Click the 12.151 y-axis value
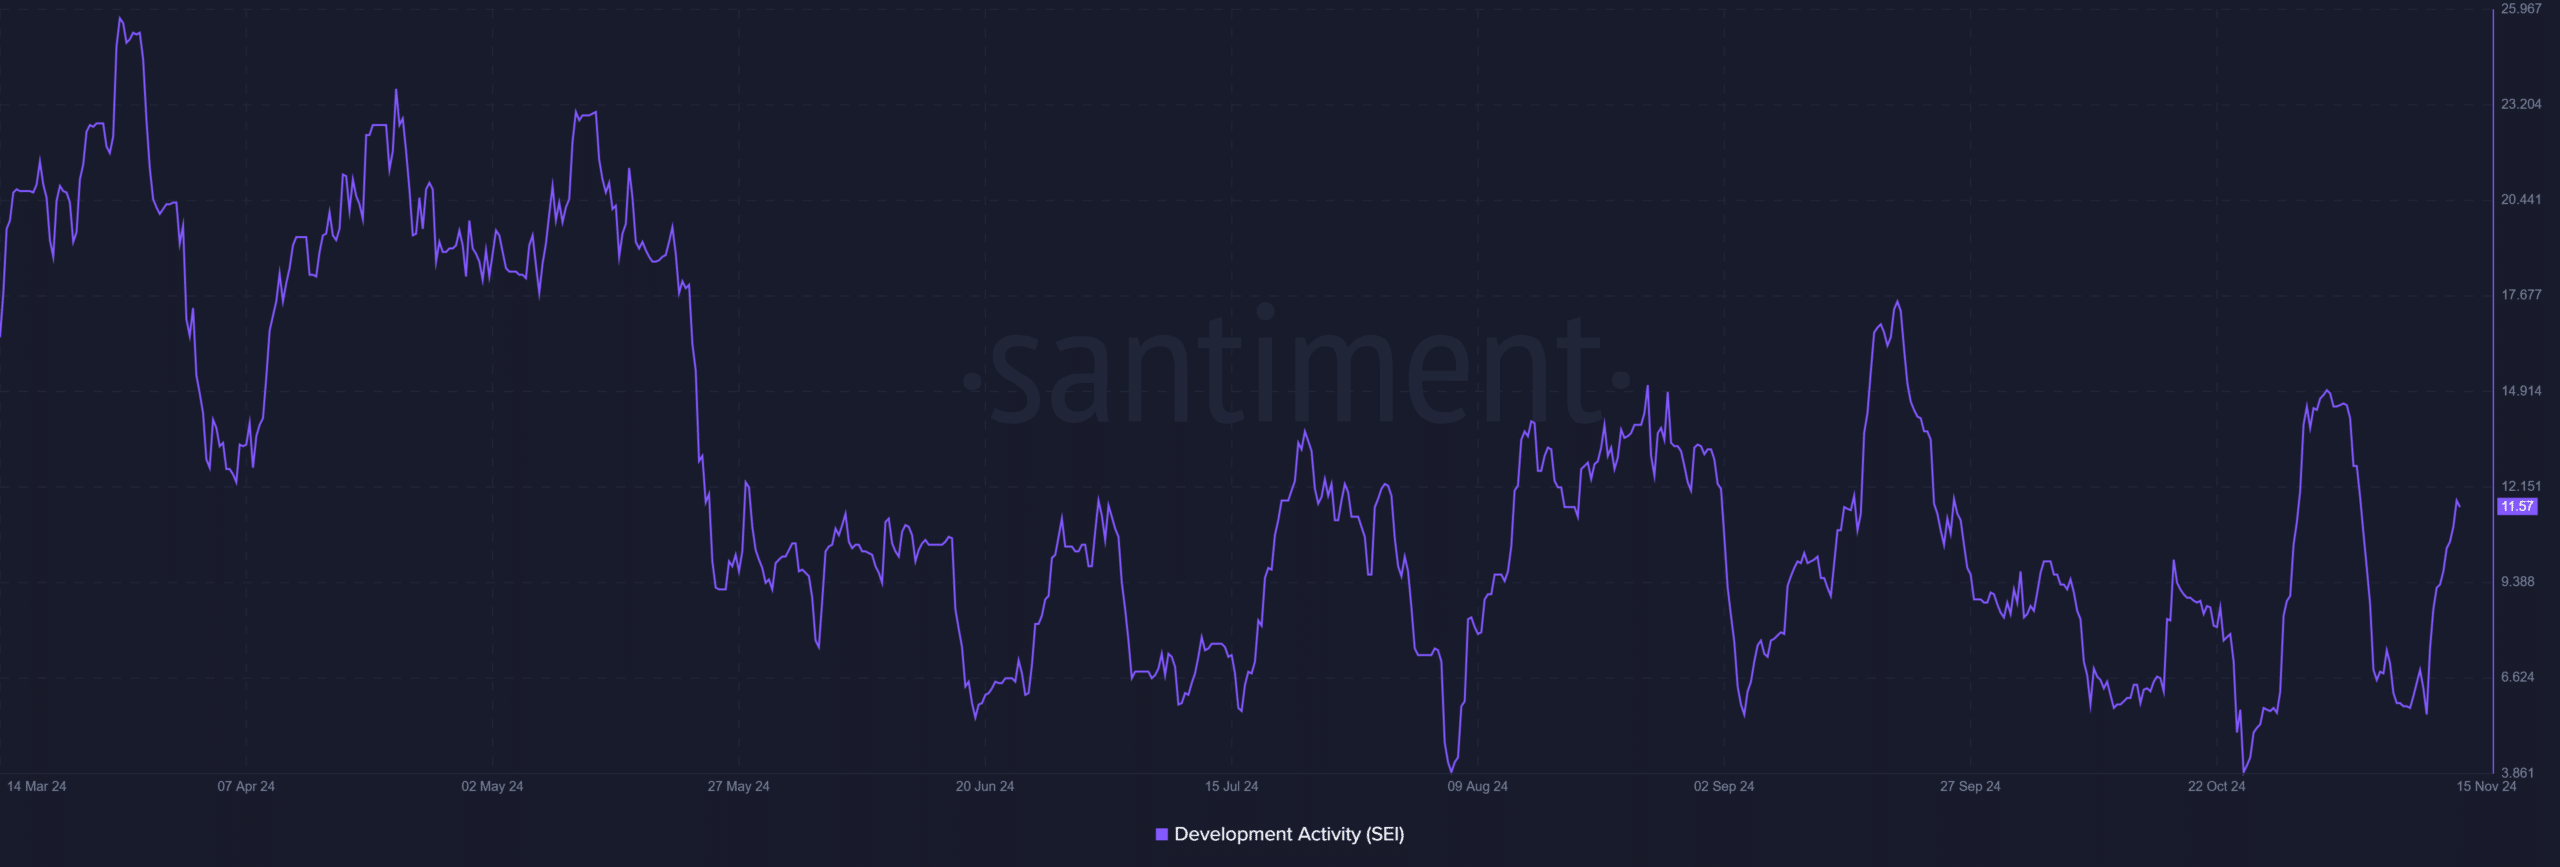 click(2521, 486)
